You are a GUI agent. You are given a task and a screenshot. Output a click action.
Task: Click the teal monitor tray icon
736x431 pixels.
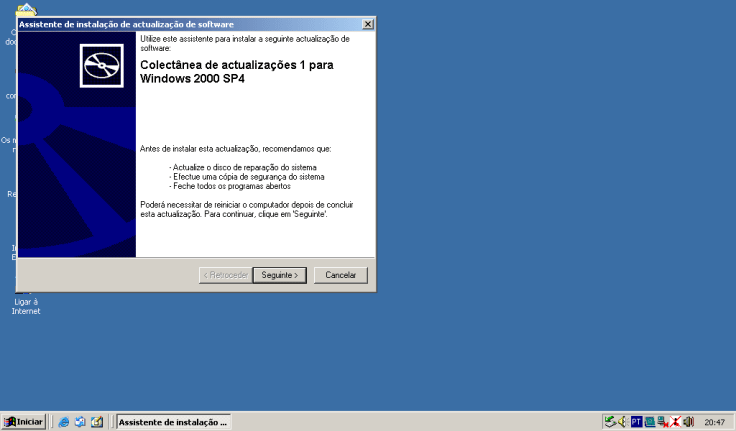point(649,422)
